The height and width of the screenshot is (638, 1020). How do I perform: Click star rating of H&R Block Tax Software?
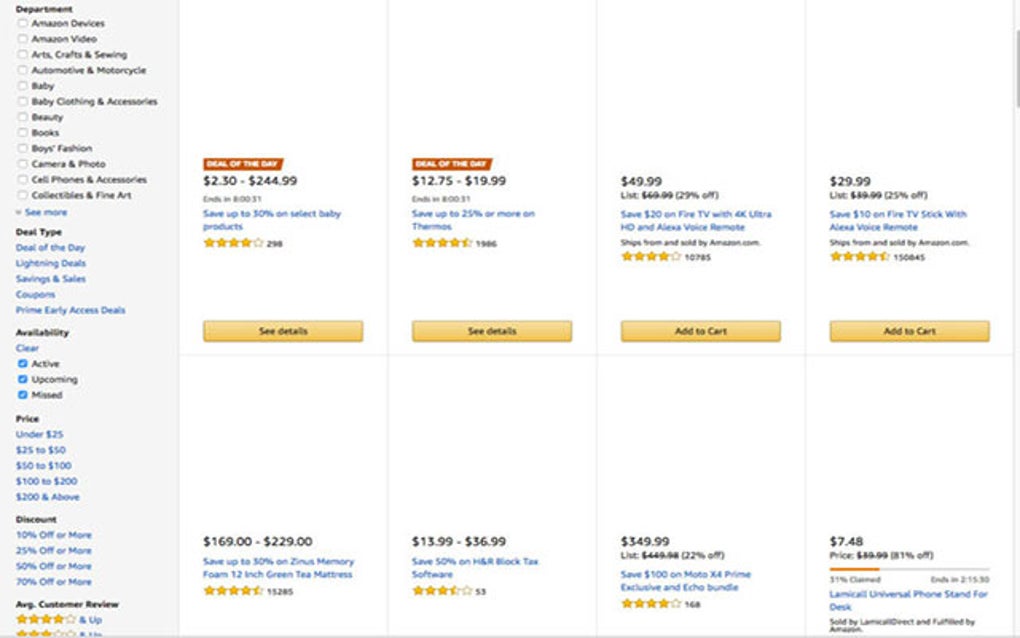(x=442, y=591)
